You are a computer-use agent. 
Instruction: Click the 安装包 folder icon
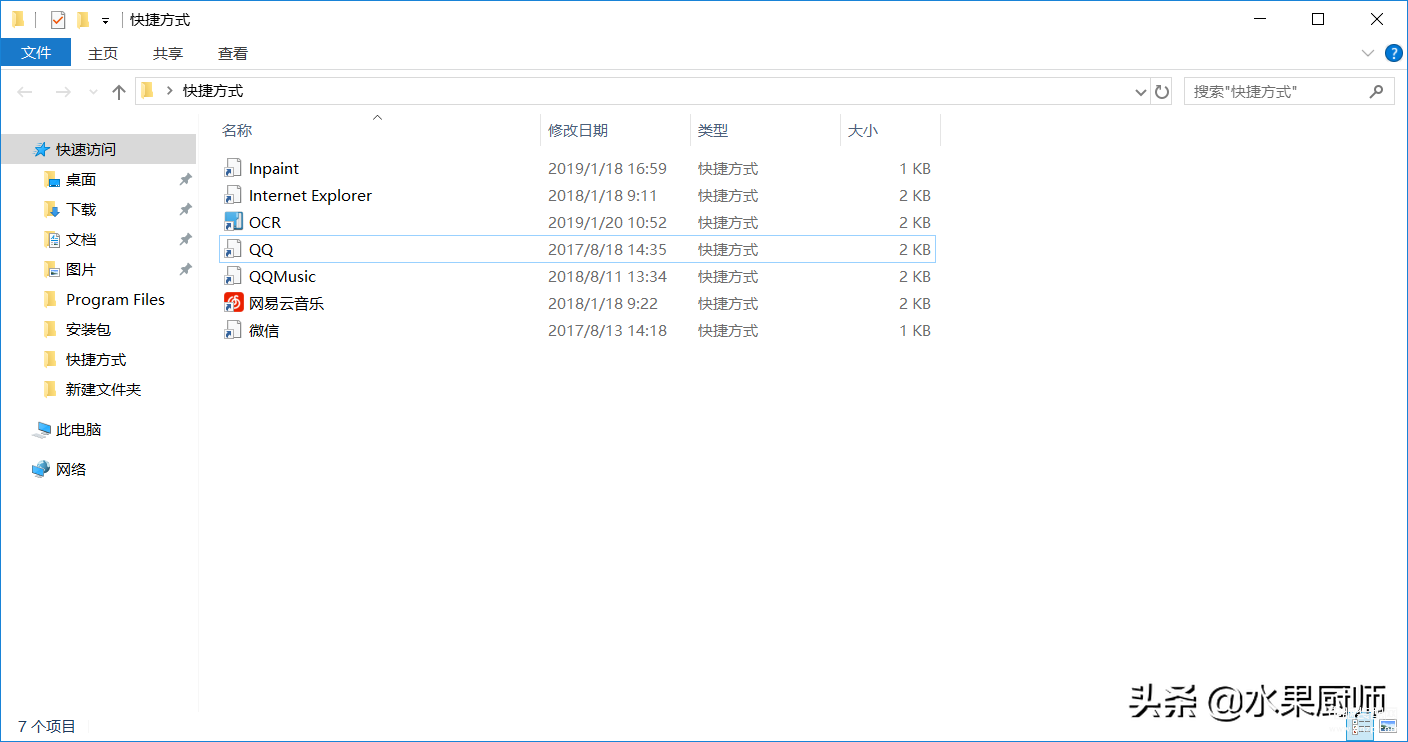[x=51, y=329]
